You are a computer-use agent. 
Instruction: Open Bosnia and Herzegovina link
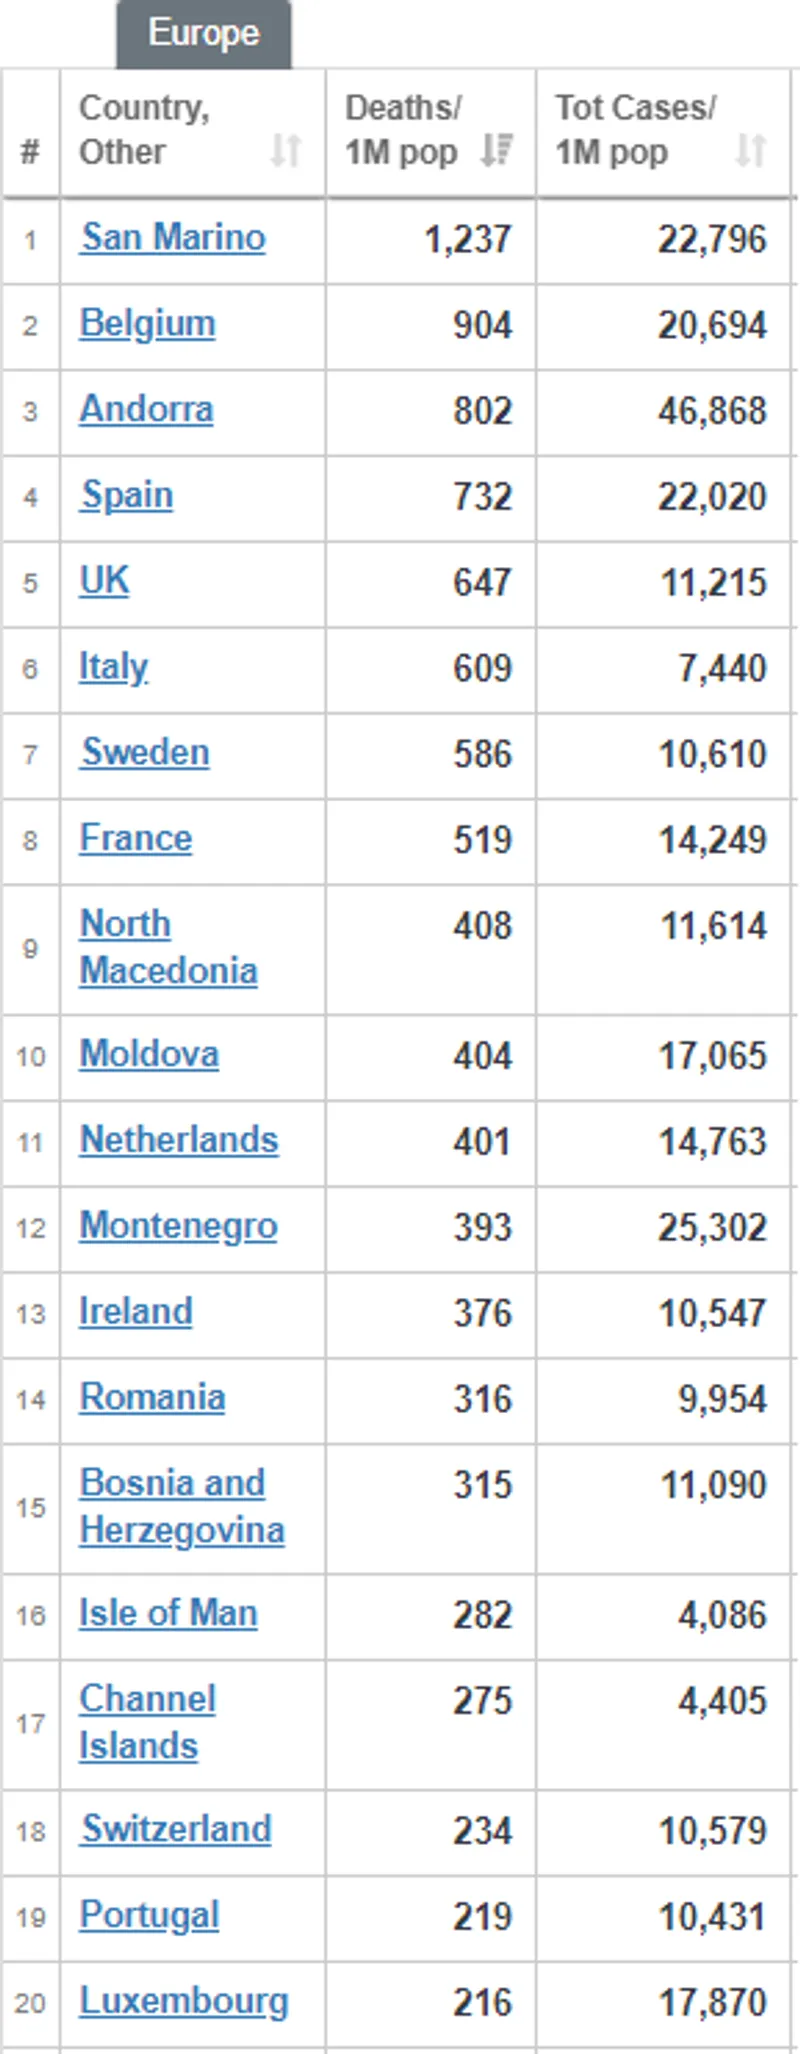tap(181, 1507)
